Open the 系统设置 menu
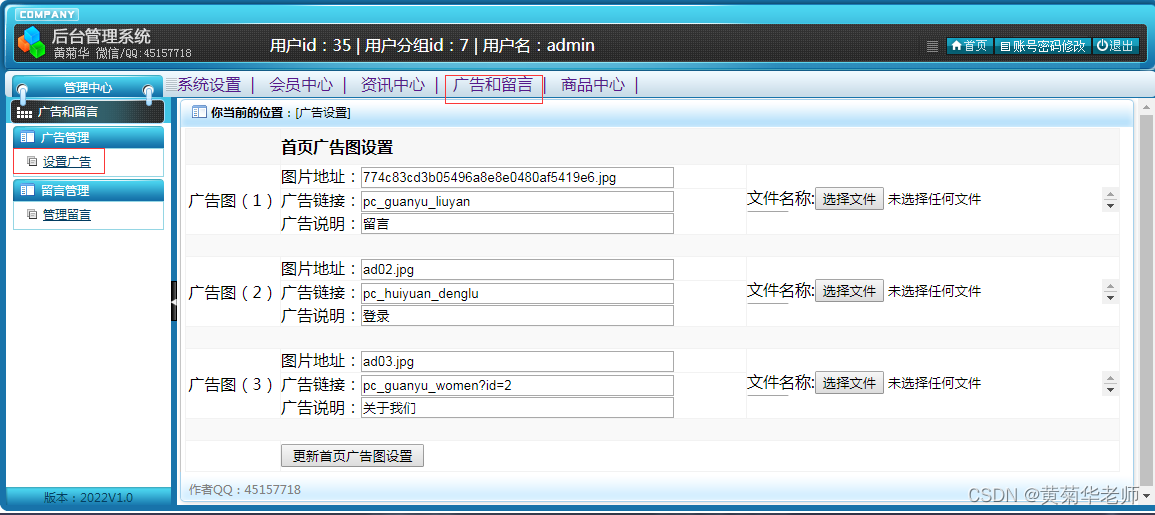This screenshot has height=515, width=1155. (209, 85)
